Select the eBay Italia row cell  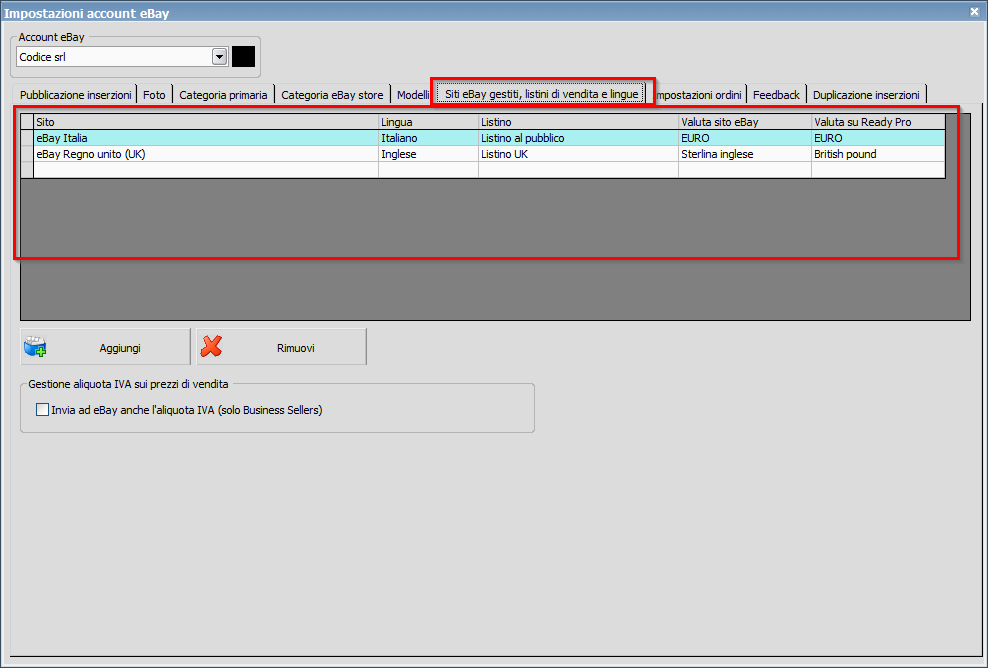pyautogui.click(x=206, y=138)
